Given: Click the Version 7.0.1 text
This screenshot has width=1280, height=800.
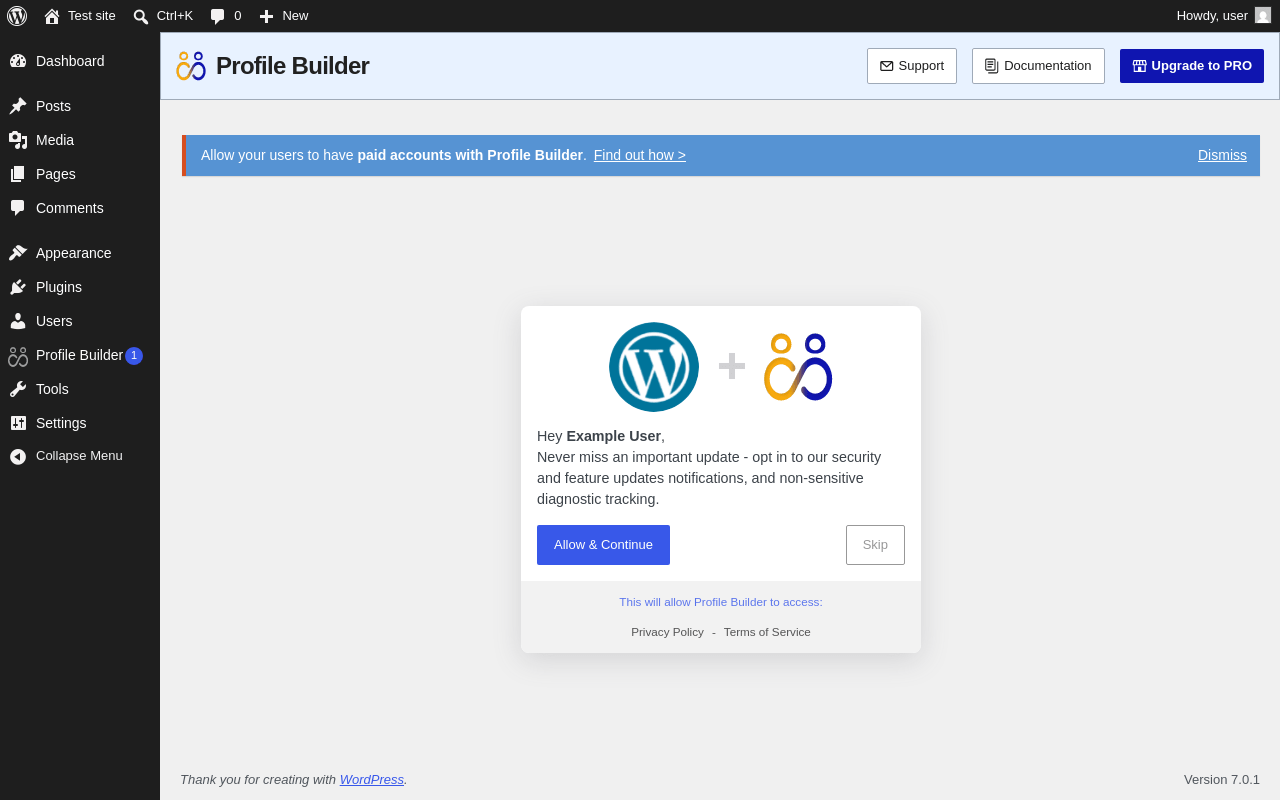Looking at the screenshot, I should click(1222, 779).
